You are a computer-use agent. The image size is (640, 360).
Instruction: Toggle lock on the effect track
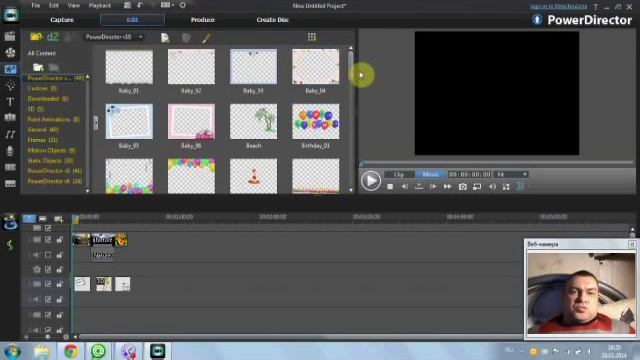point(60,269)
